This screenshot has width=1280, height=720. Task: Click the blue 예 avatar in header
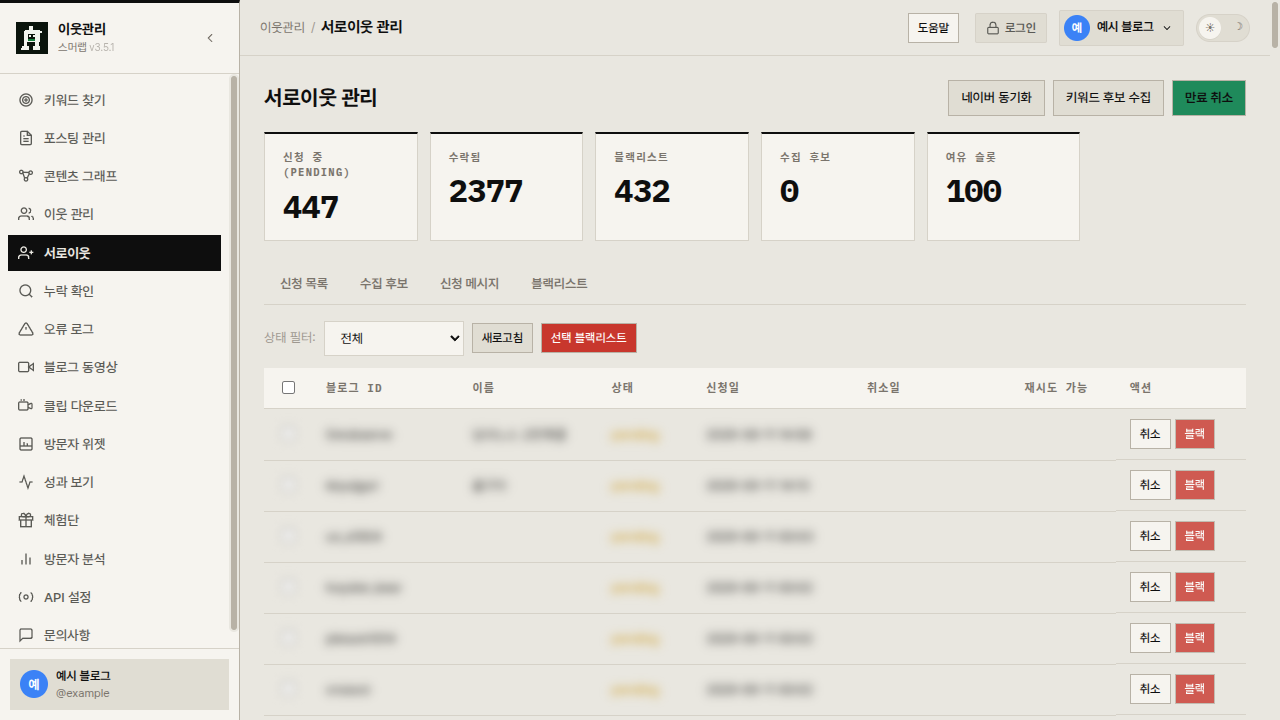(x=1077, y=28)
